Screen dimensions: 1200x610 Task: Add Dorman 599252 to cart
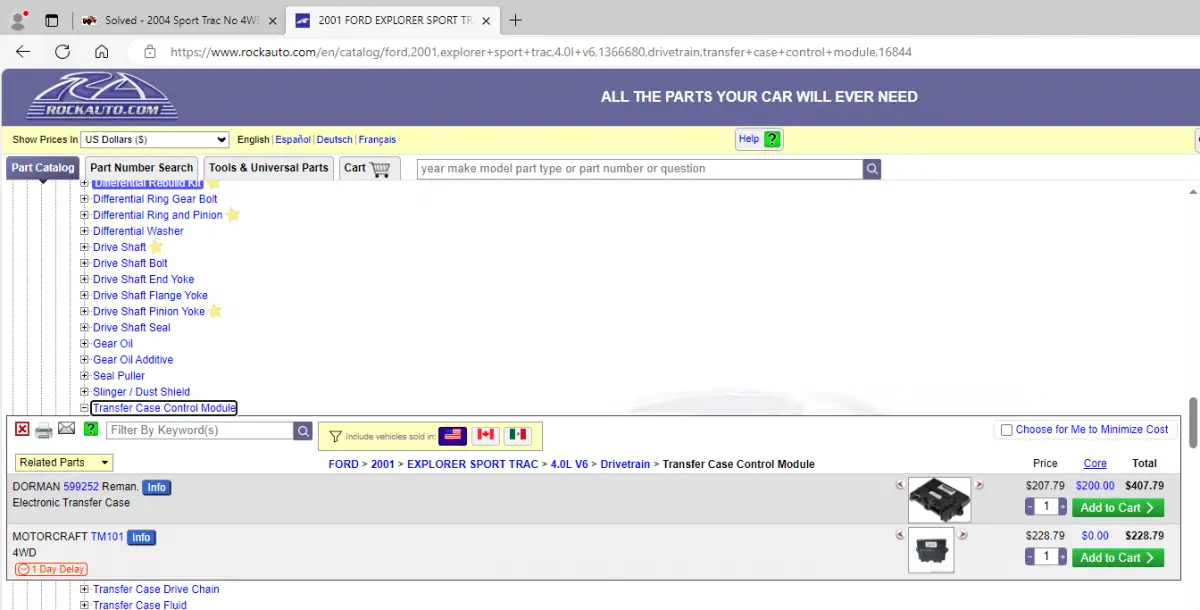click(1117, 508)
